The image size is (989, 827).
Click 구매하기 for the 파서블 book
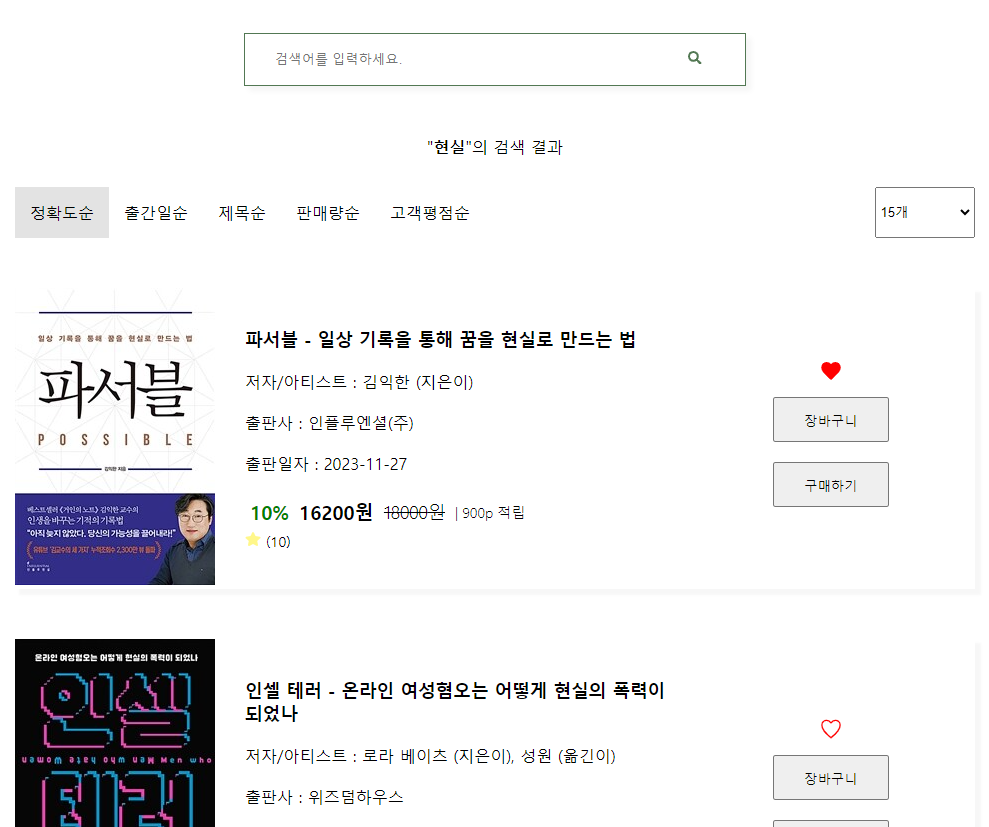[x=831, y=484]
